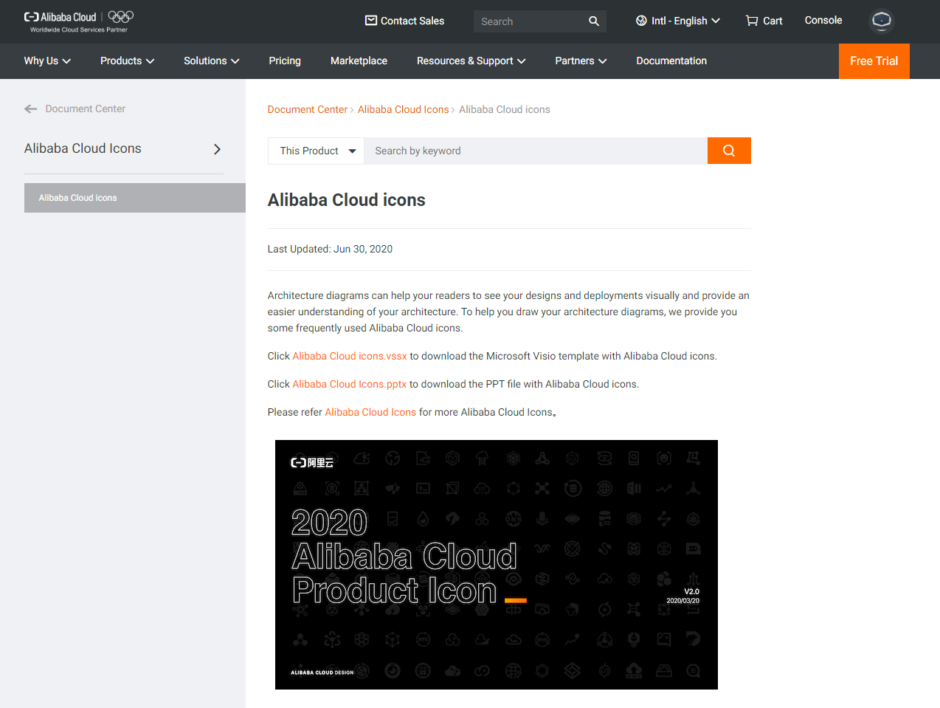This screenshot has width=940, height=708.
Task: Expand the Products dropdown menu
Action: (126, 60)
